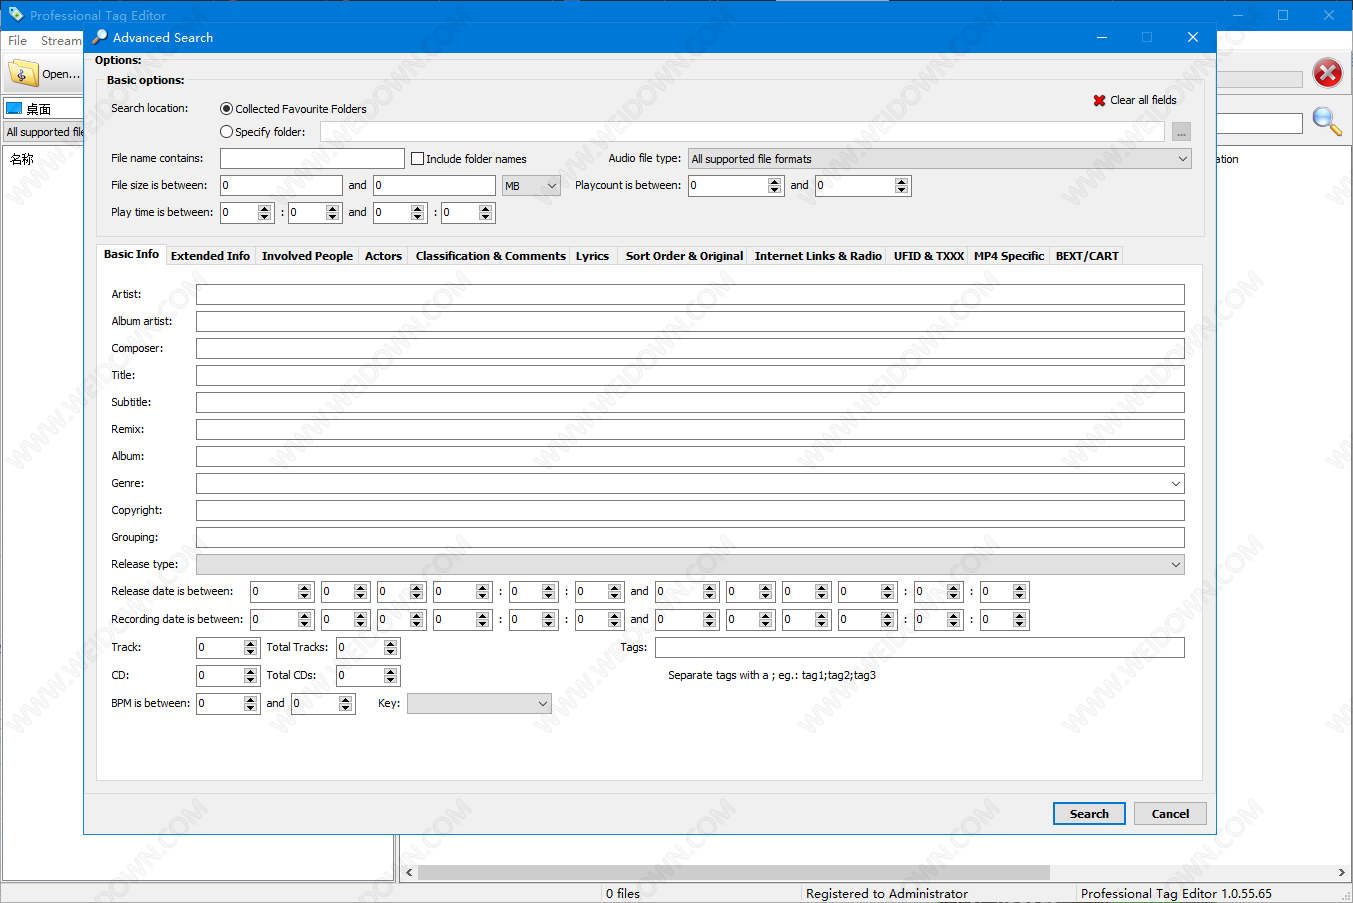
Task: Click 'Registered to Administrator' status text
Action: [887, 894]
